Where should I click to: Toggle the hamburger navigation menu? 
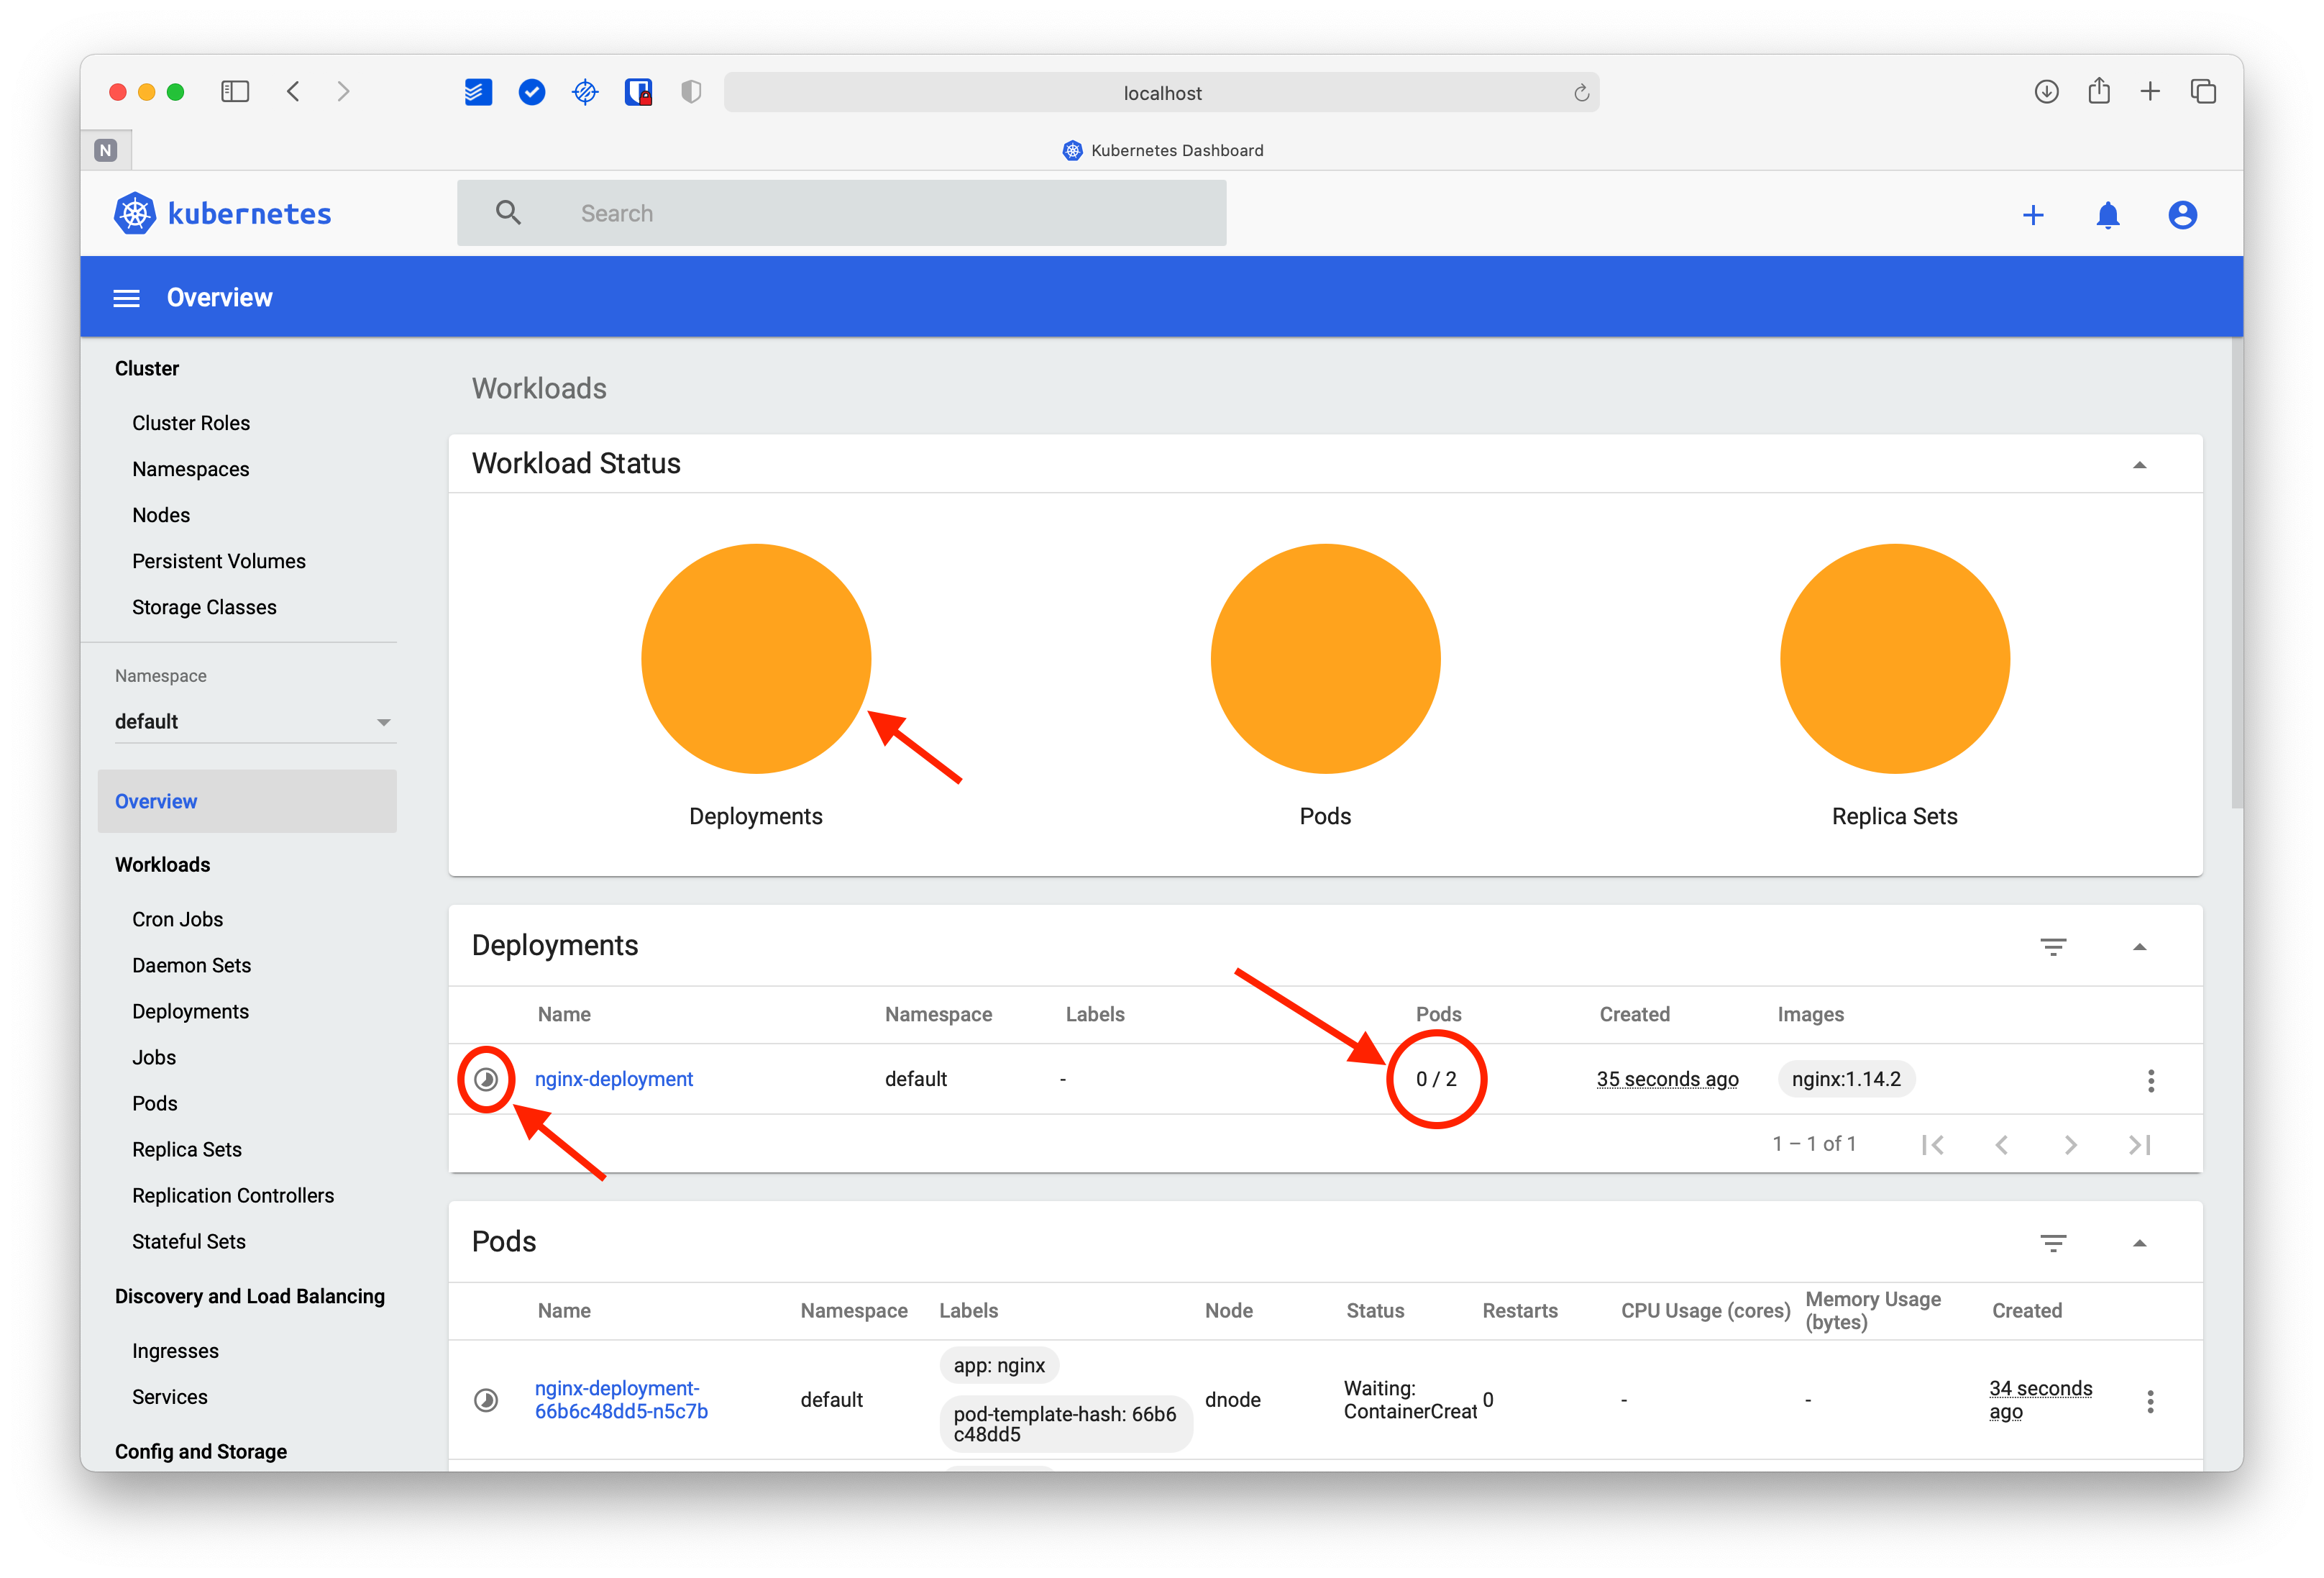click(126, 298)
